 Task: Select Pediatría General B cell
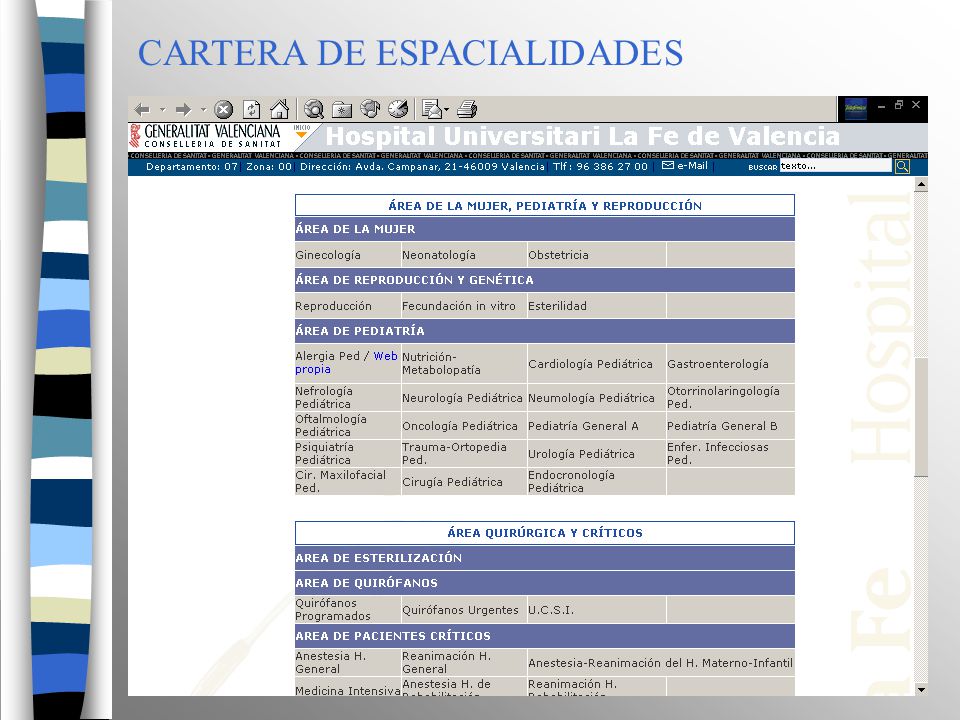[x=730, y=426]
